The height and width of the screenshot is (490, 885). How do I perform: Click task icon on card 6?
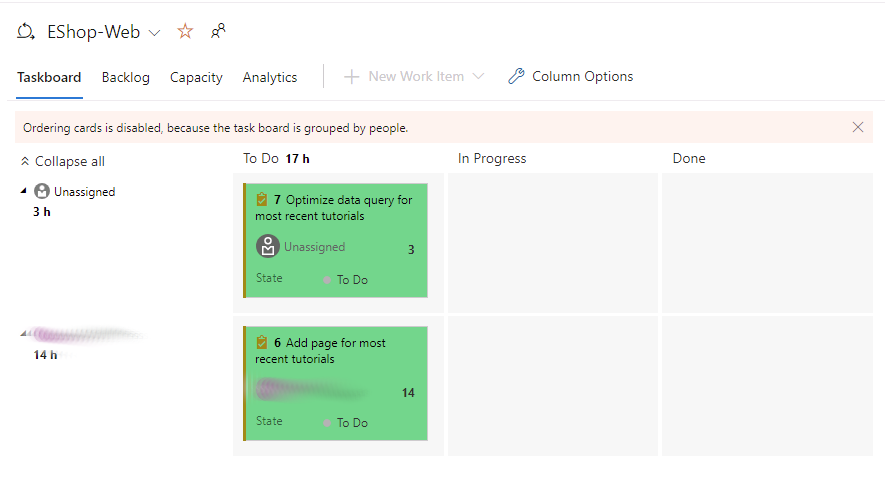[x=262, y=343]
